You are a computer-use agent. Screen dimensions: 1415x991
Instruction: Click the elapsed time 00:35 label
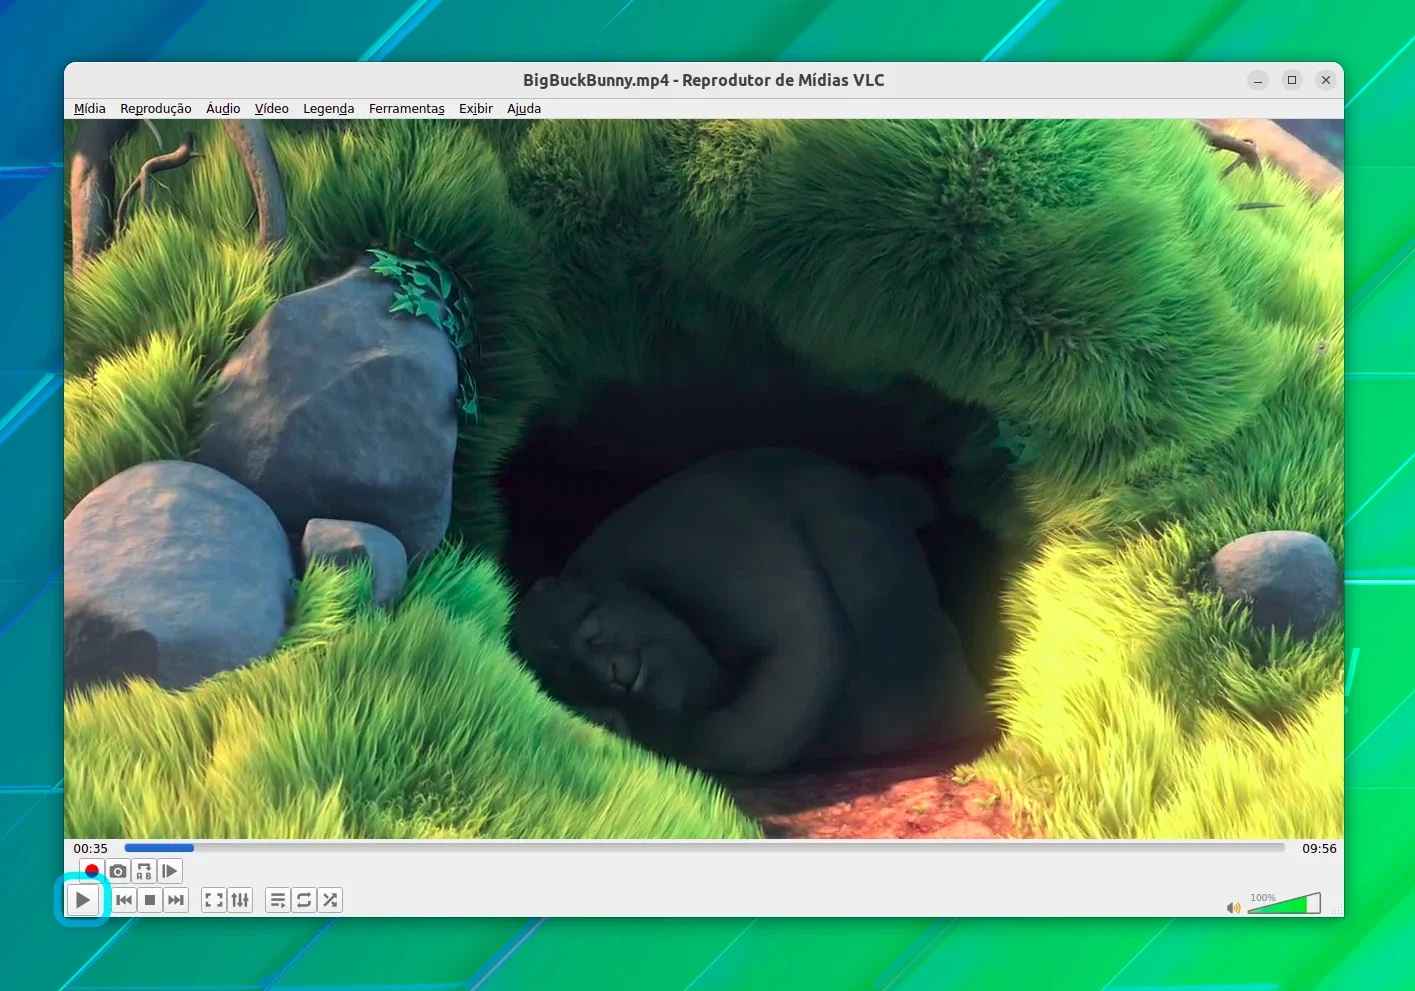point(90,848)
